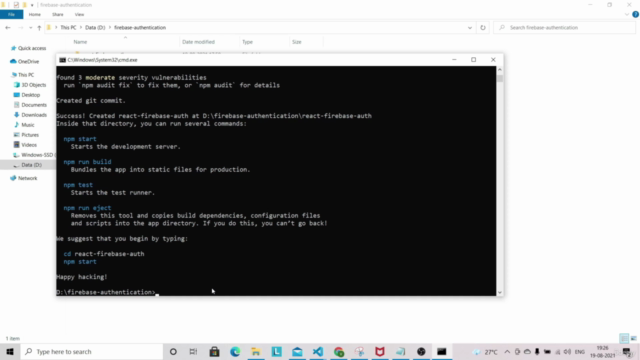The image size is (640, 360).
Task: Open File Explorer taskbar icon
Action: click(x=256, y=351)
